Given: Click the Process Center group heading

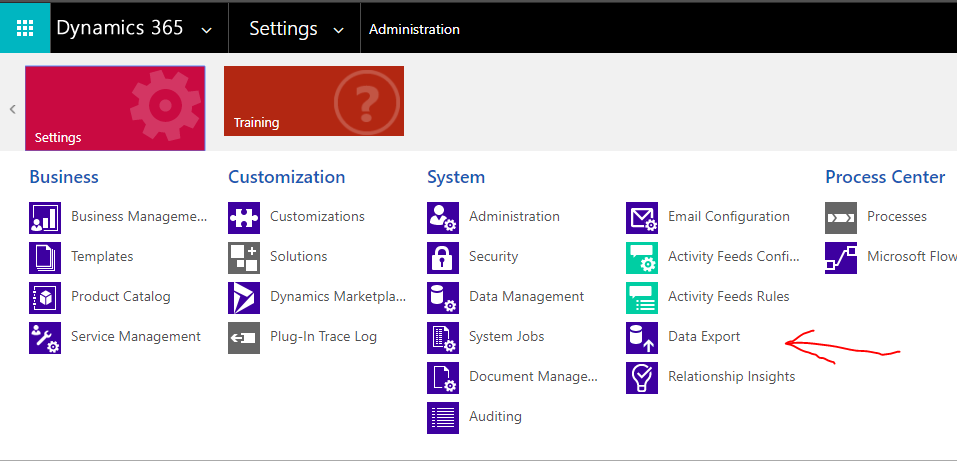Looking at the screenshot, I should (885, 177).
